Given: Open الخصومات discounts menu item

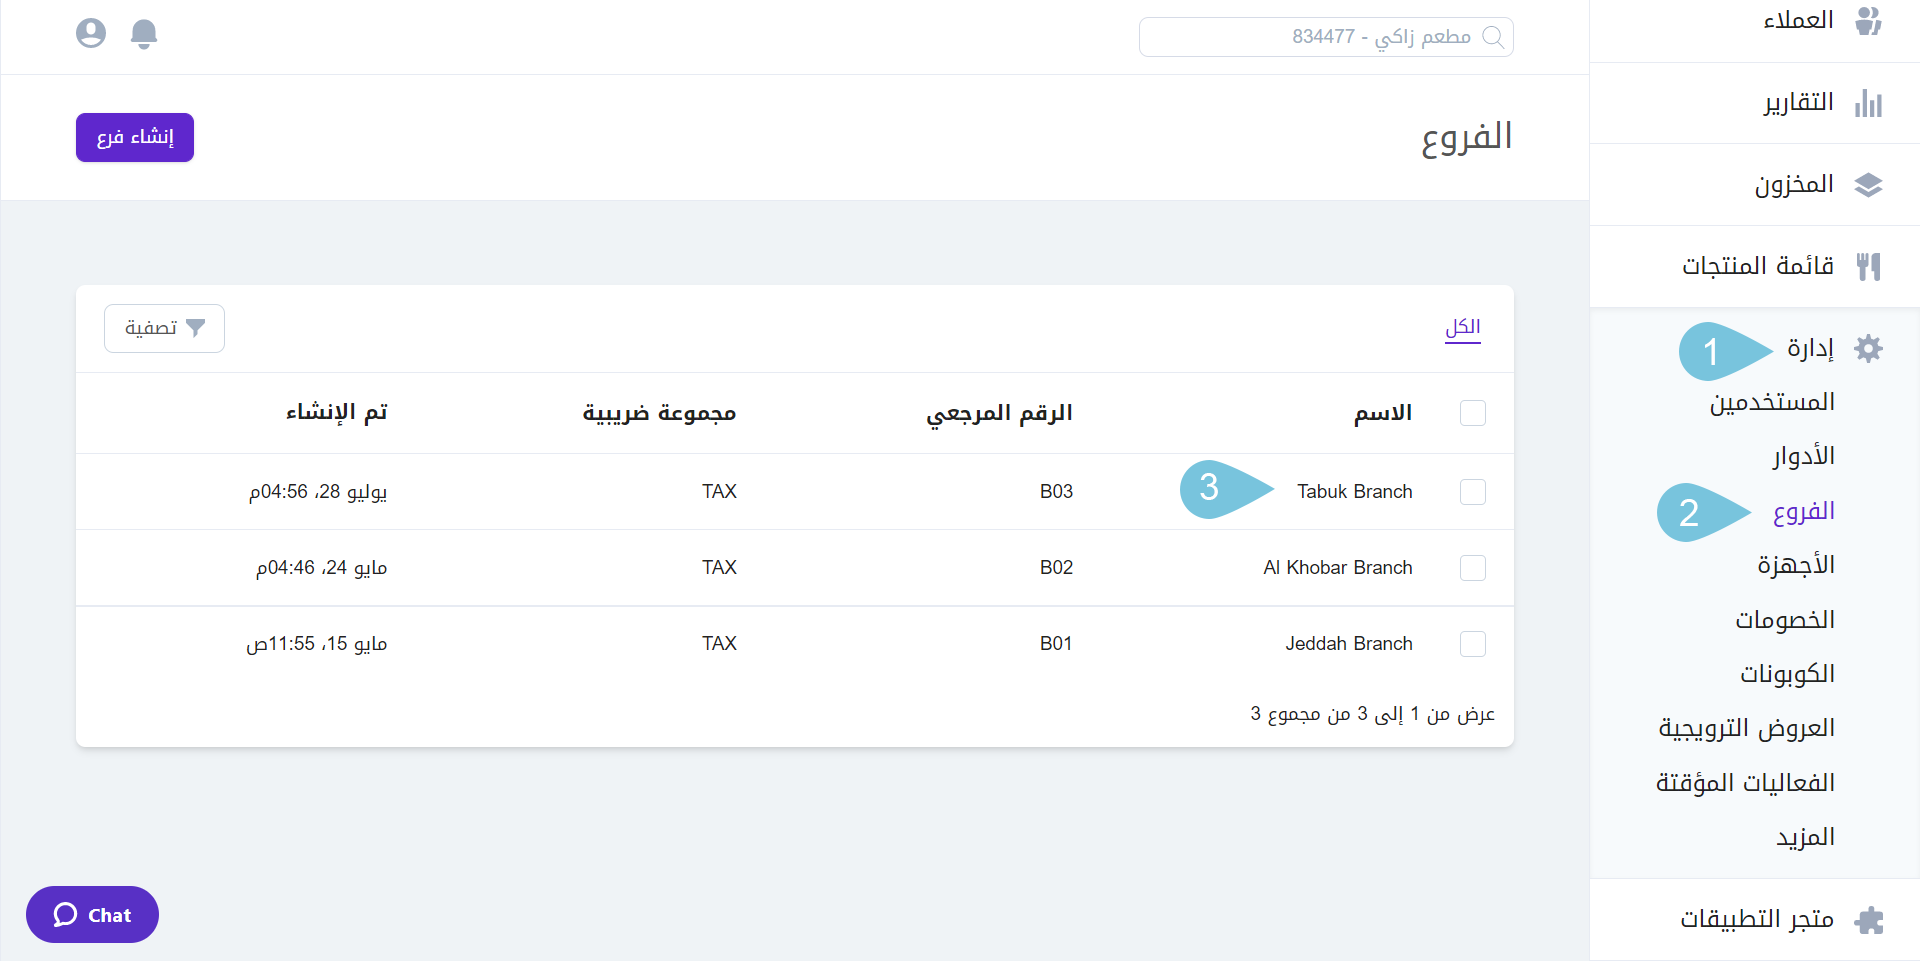Looking at the screenshot, I should pos(1786,619).
